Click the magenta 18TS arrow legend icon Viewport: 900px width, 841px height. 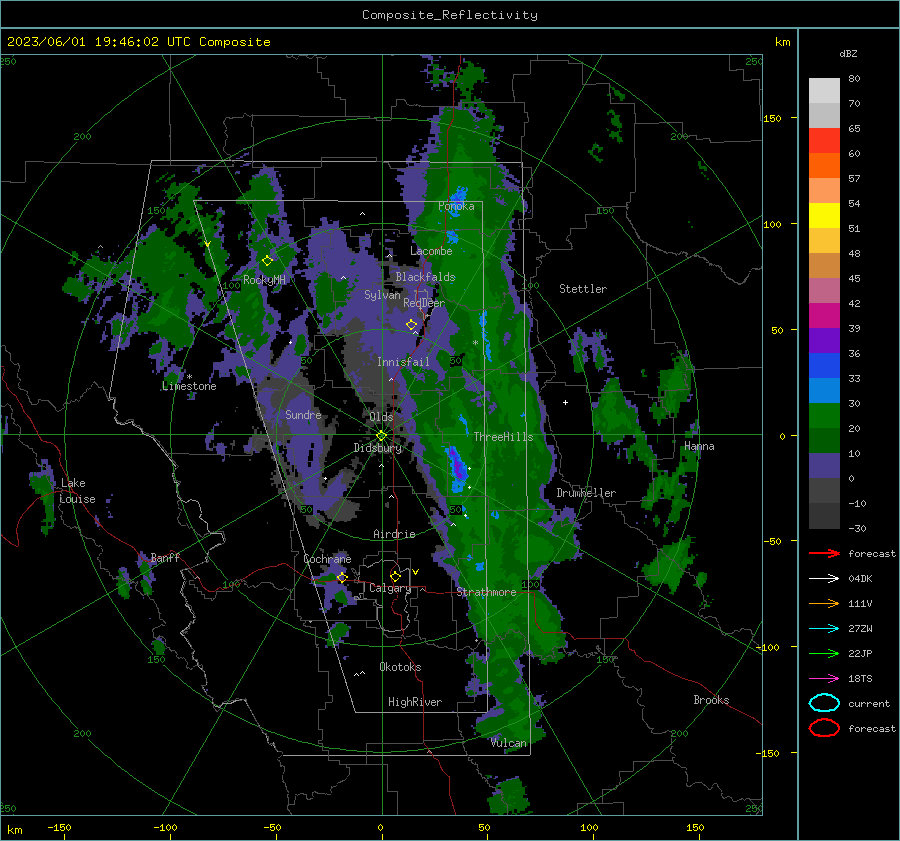(x=824, y=678)
